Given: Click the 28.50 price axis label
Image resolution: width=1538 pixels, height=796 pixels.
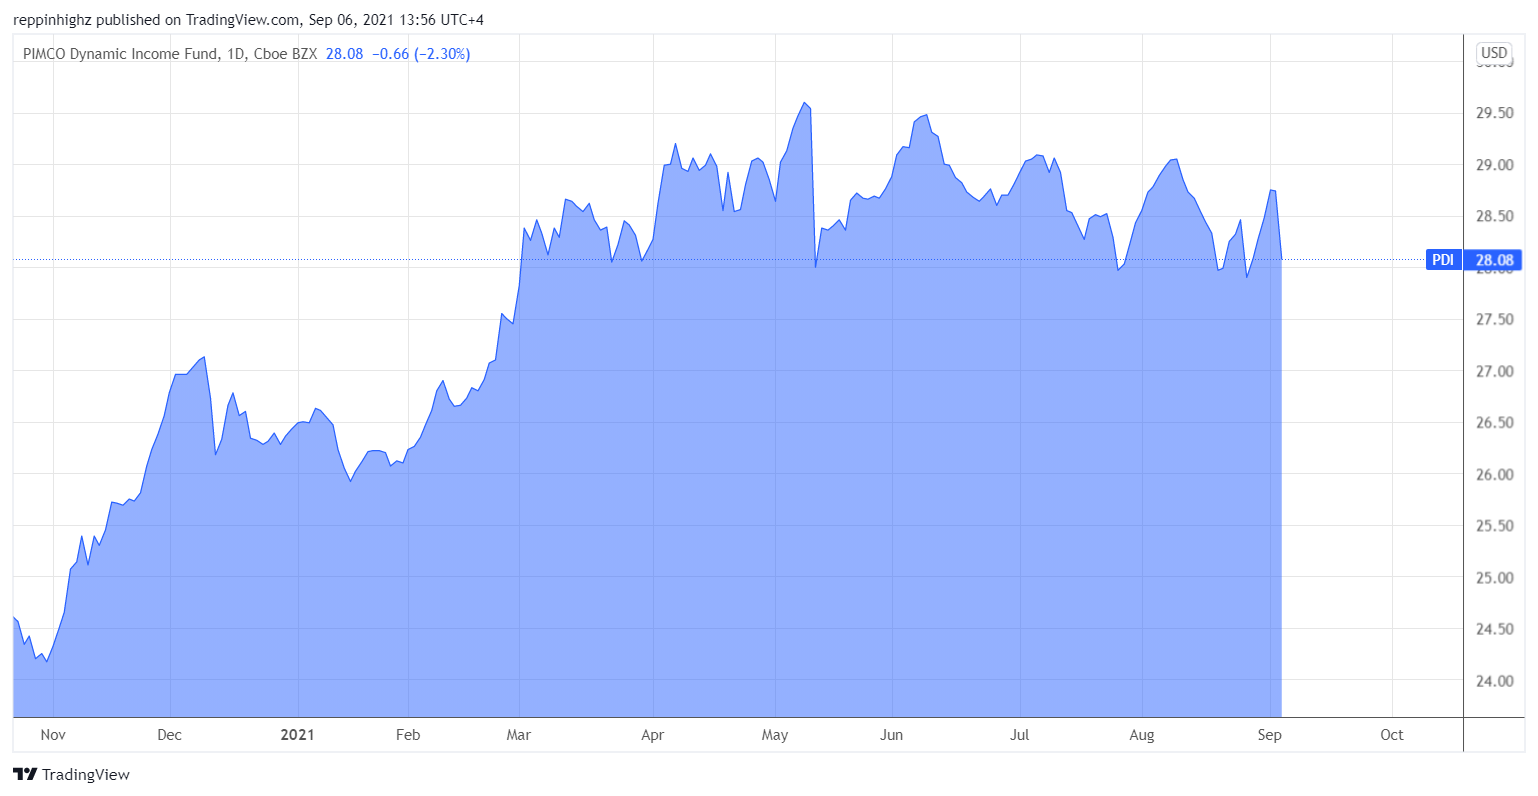Looking at the screenshot, I should pyautogui.click(x=1495, y=216).
